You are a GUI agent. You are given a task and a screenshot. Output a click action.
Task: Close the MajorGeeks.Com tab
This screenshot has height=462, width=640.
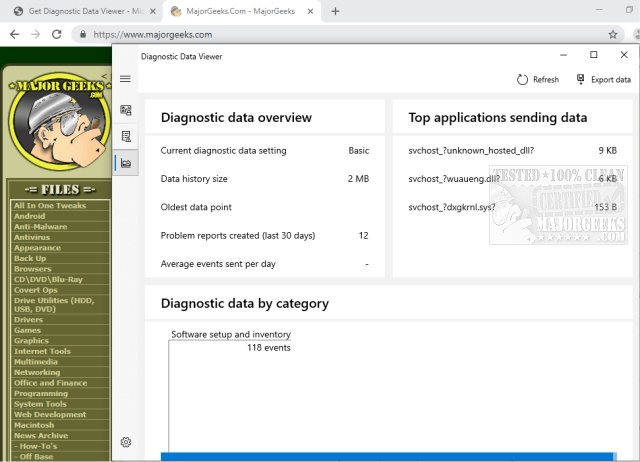point(310,11)
